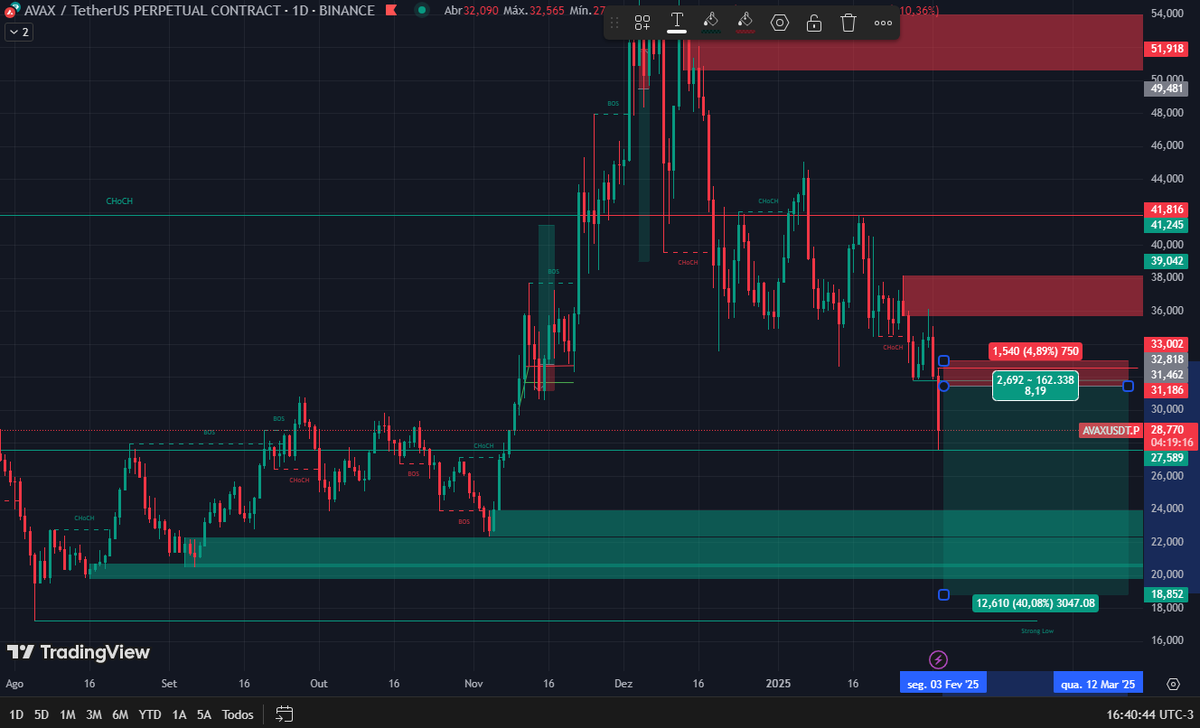Click the purple lightning event icon
The width and height of the screenshot is (1200, 728).
pyautogui.click(x=939, y=659)
